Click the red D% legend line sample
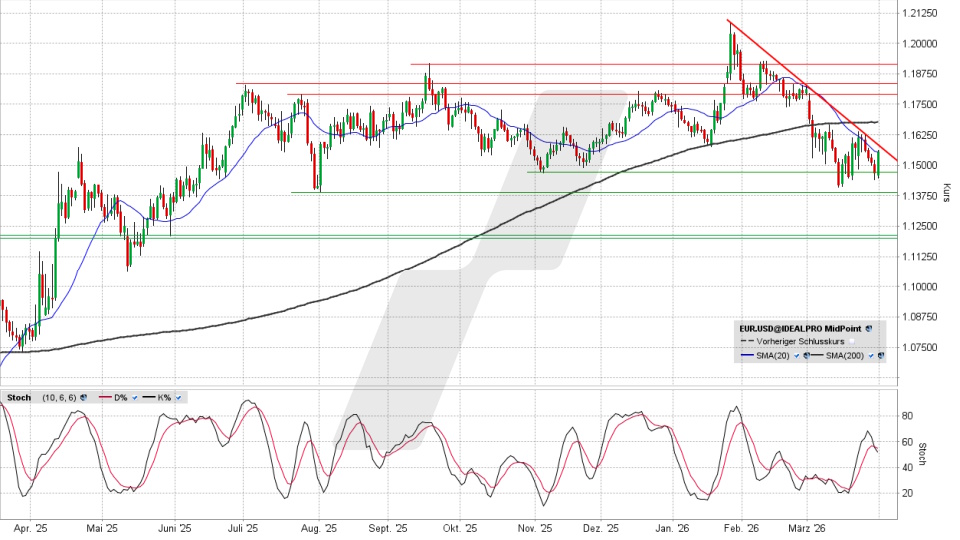The height and width of the screenshot is (540, 960). pyautogui.click(x=103, y=397)
